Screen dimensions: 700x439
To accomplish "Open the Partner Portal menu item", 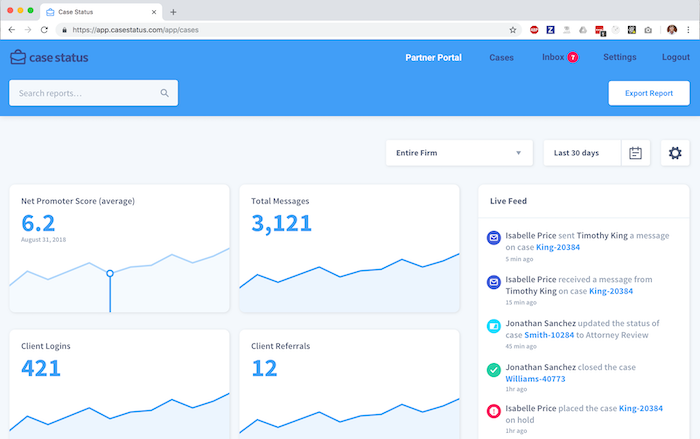I will click(x=433, y=57).
